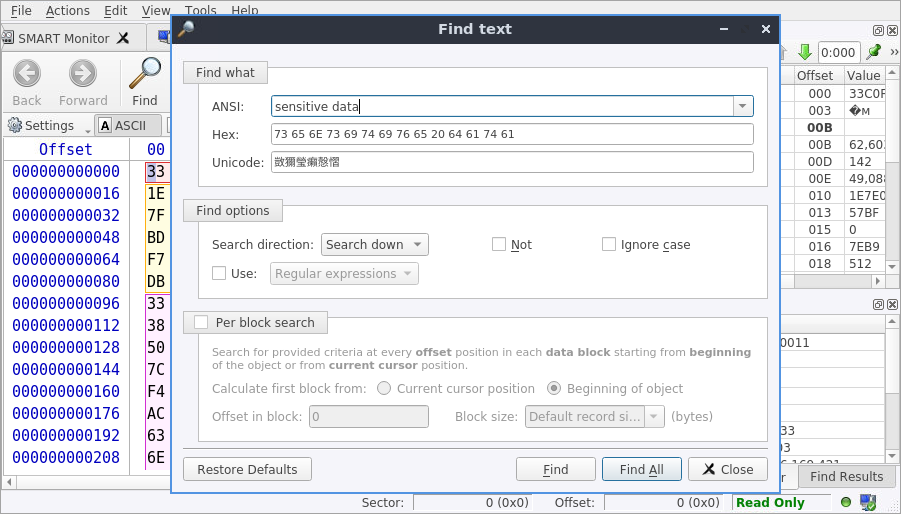Screen dimensions: 901x514
Task: Open the Search direction dropdown
Action: point(375,245)
